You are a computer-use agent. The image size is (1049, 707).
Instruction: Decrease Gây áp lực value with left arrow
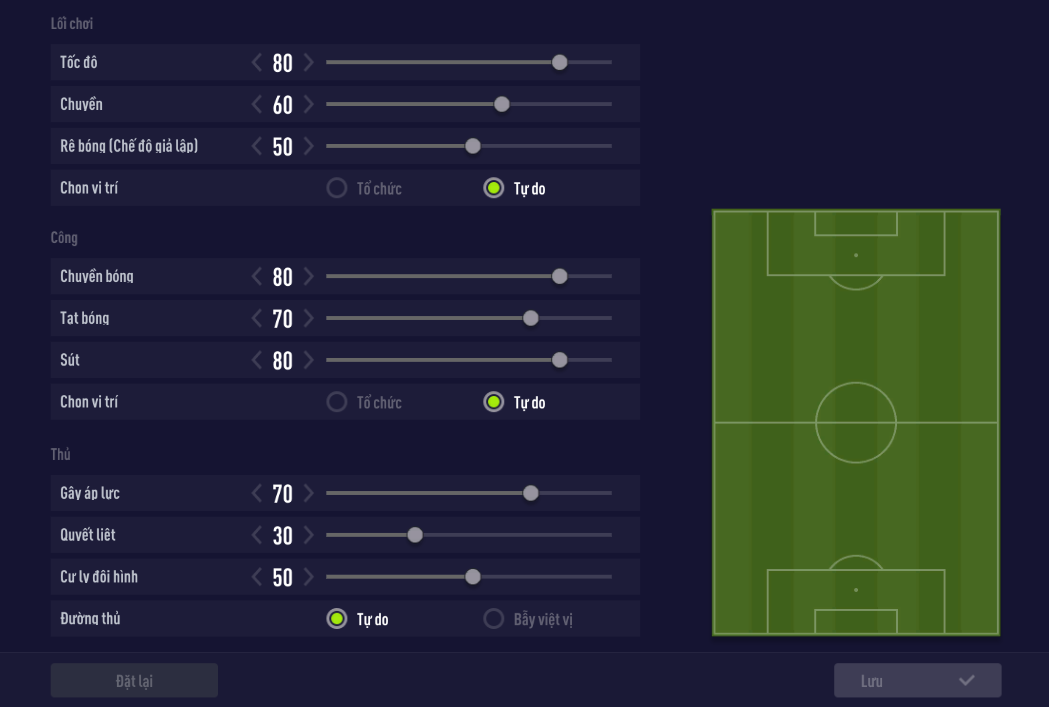tap(257, 494)
